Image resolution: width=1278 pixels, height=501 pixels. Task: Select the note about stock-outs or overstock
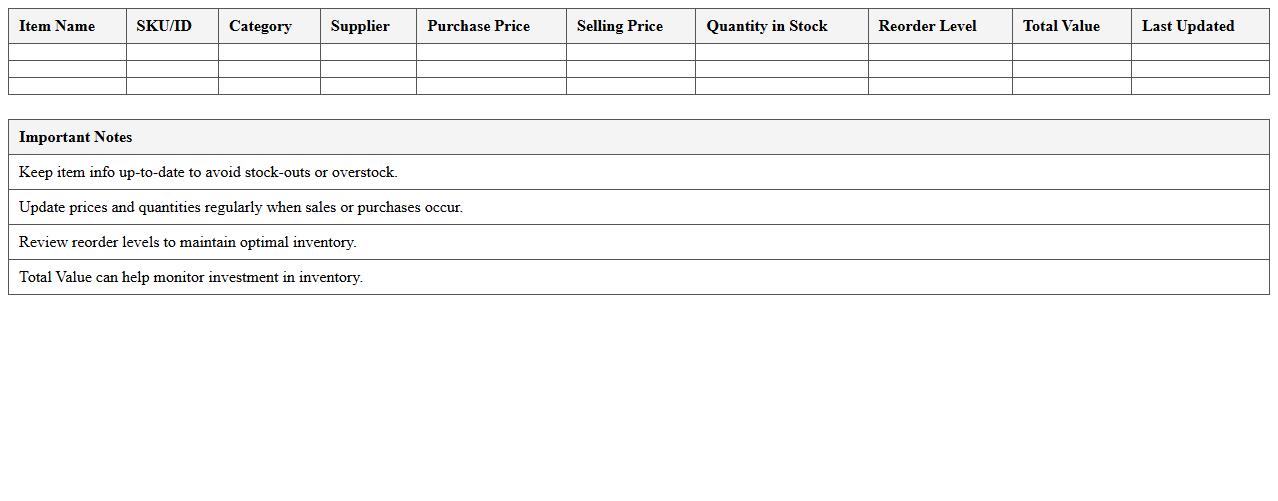[x=208, y=172]
